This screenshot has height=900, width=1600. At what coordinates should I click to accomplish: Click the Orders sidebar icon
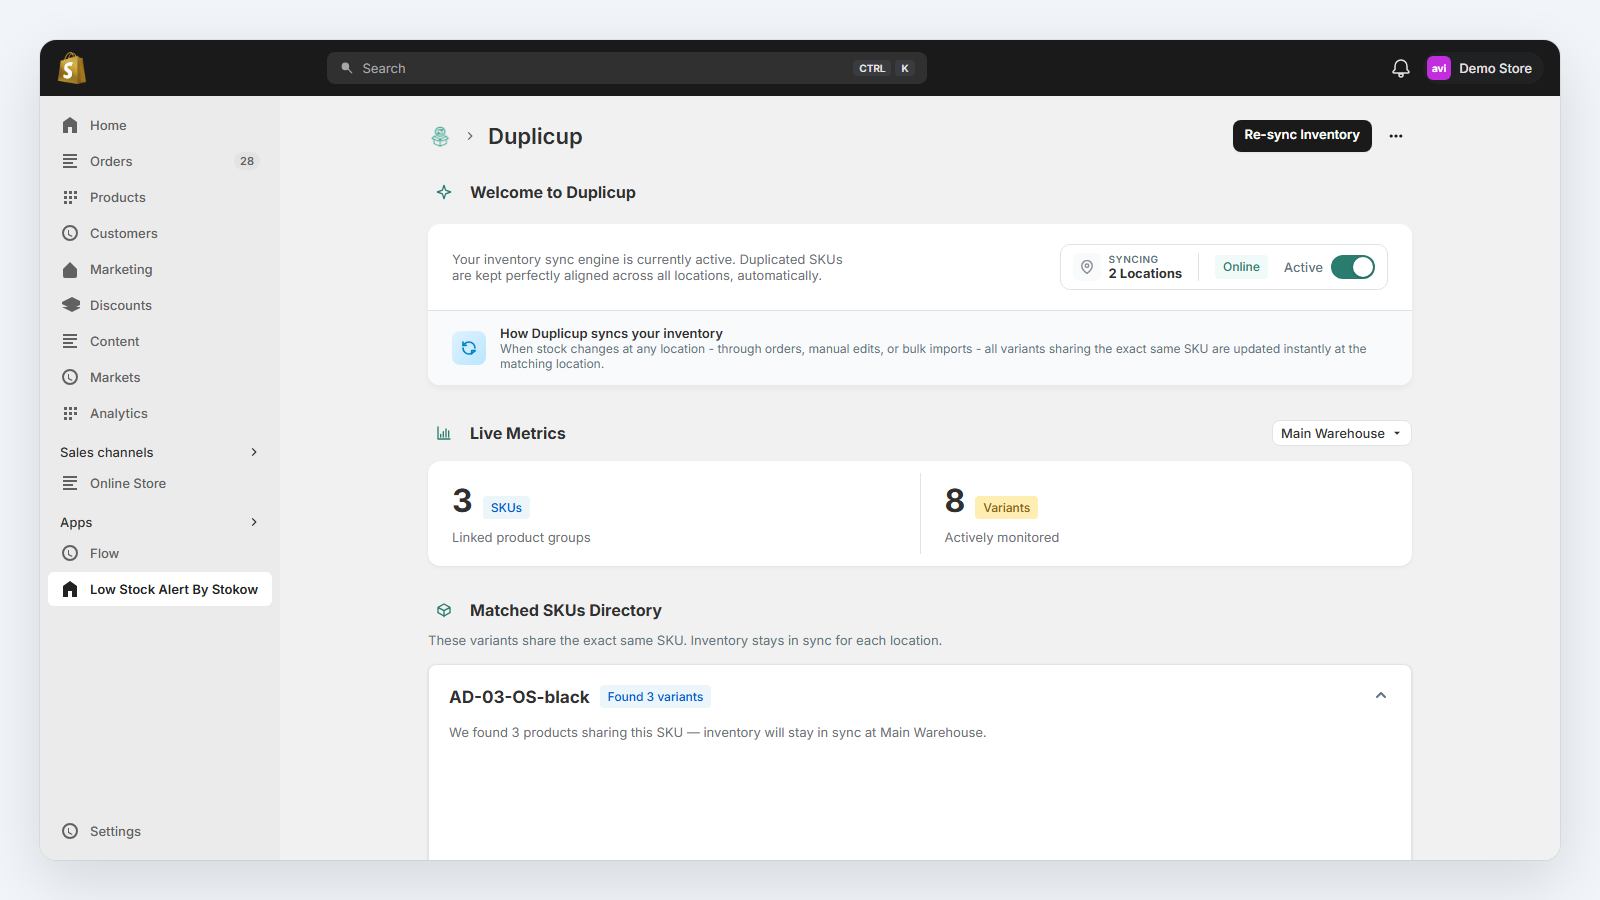(70, 161)
